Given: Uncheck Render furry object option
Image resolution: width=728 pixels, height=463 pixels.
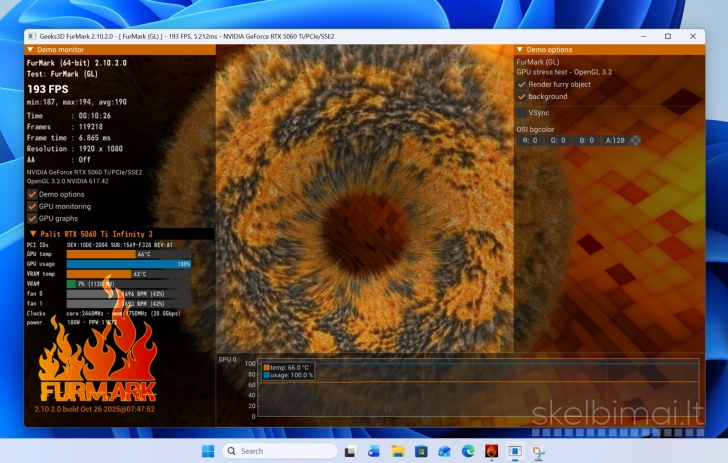Looking at the screenshot, I should pyautogui.click(x=521, y=84).
